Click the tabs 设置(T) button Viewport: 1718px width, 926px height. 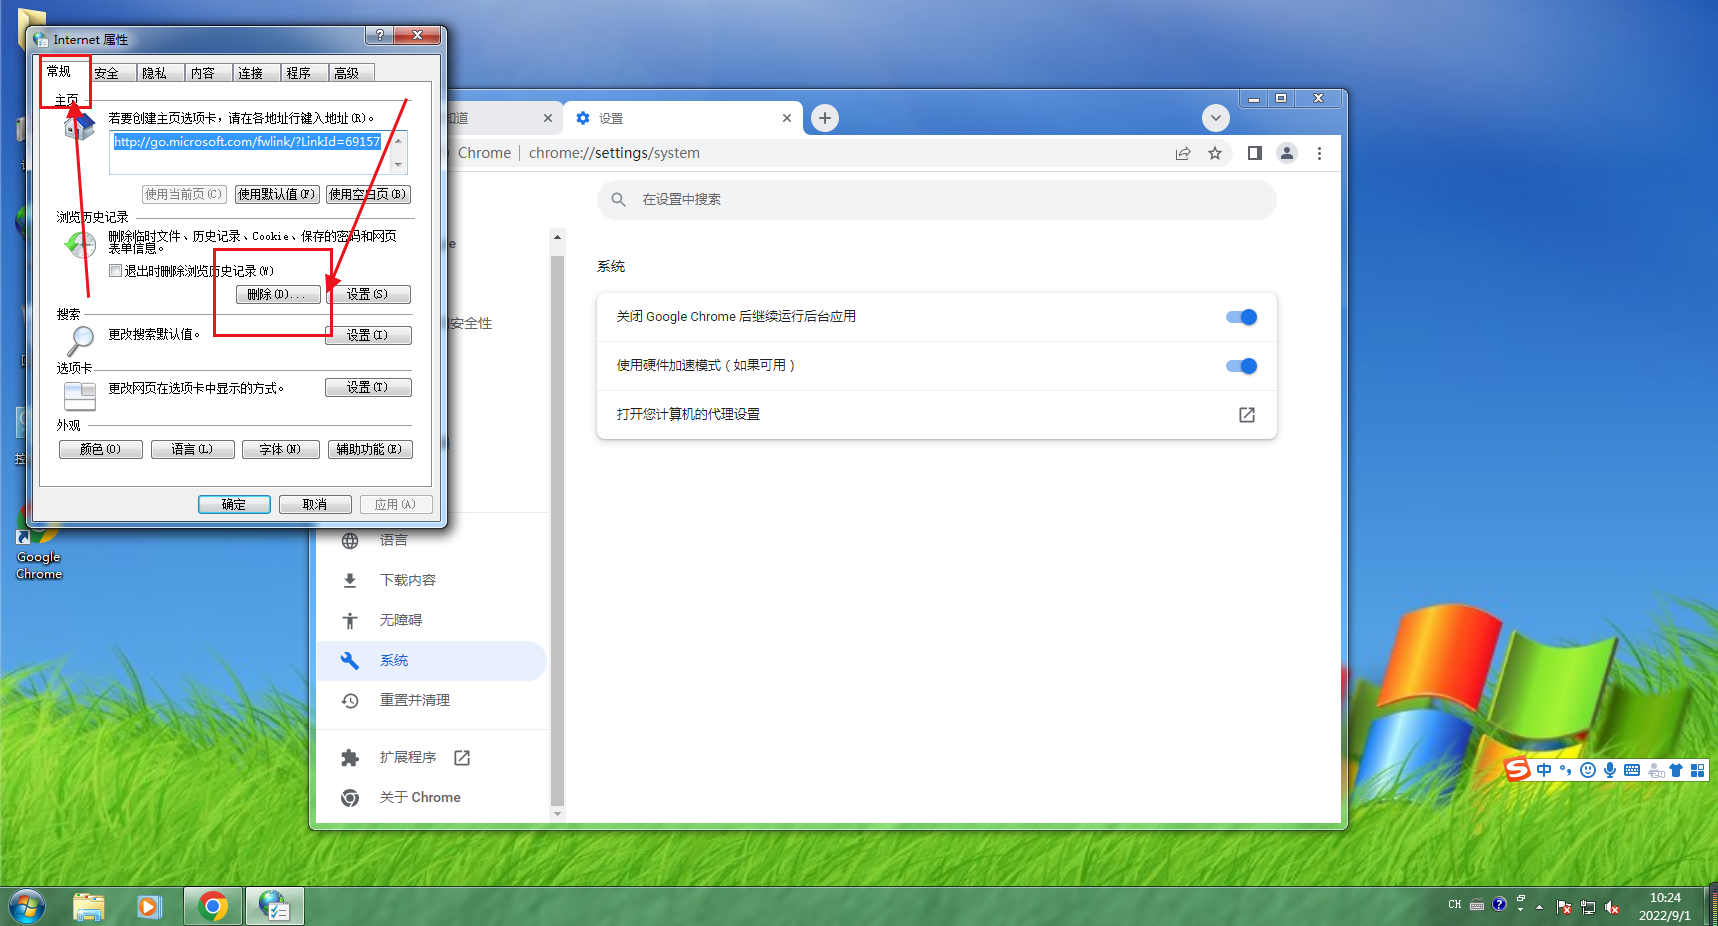(368, 388)
